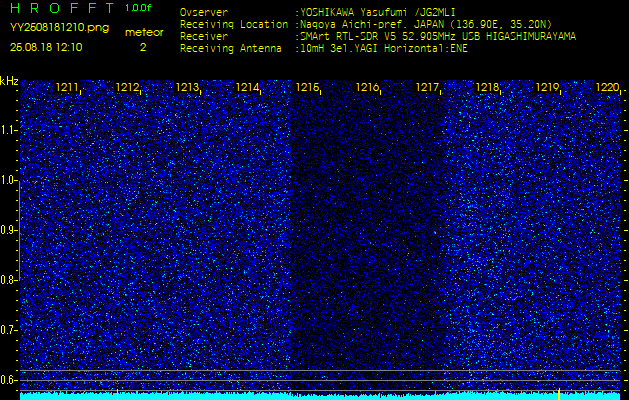Click the meteor count value 2

[x=143, y=47]
